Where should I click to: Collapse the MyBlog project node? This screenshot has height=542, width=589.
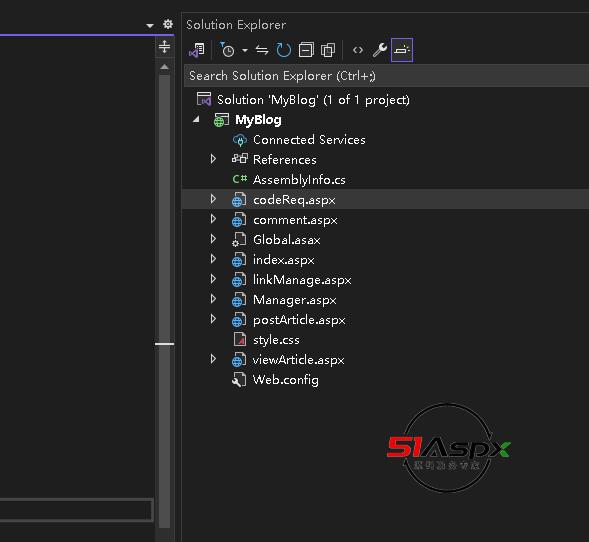click(196, 119)
